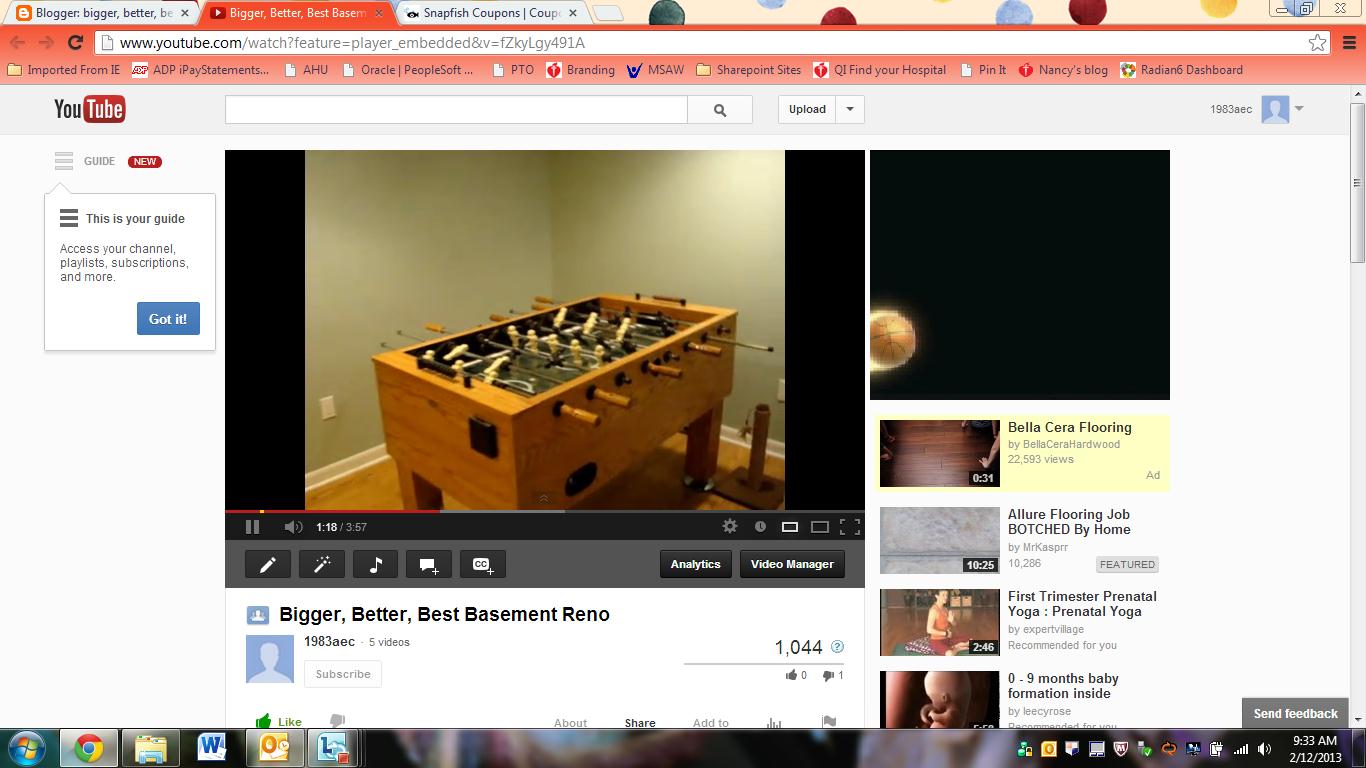
Task: Click the Allure Flooring video thumbnail
Action: [939, 540]
